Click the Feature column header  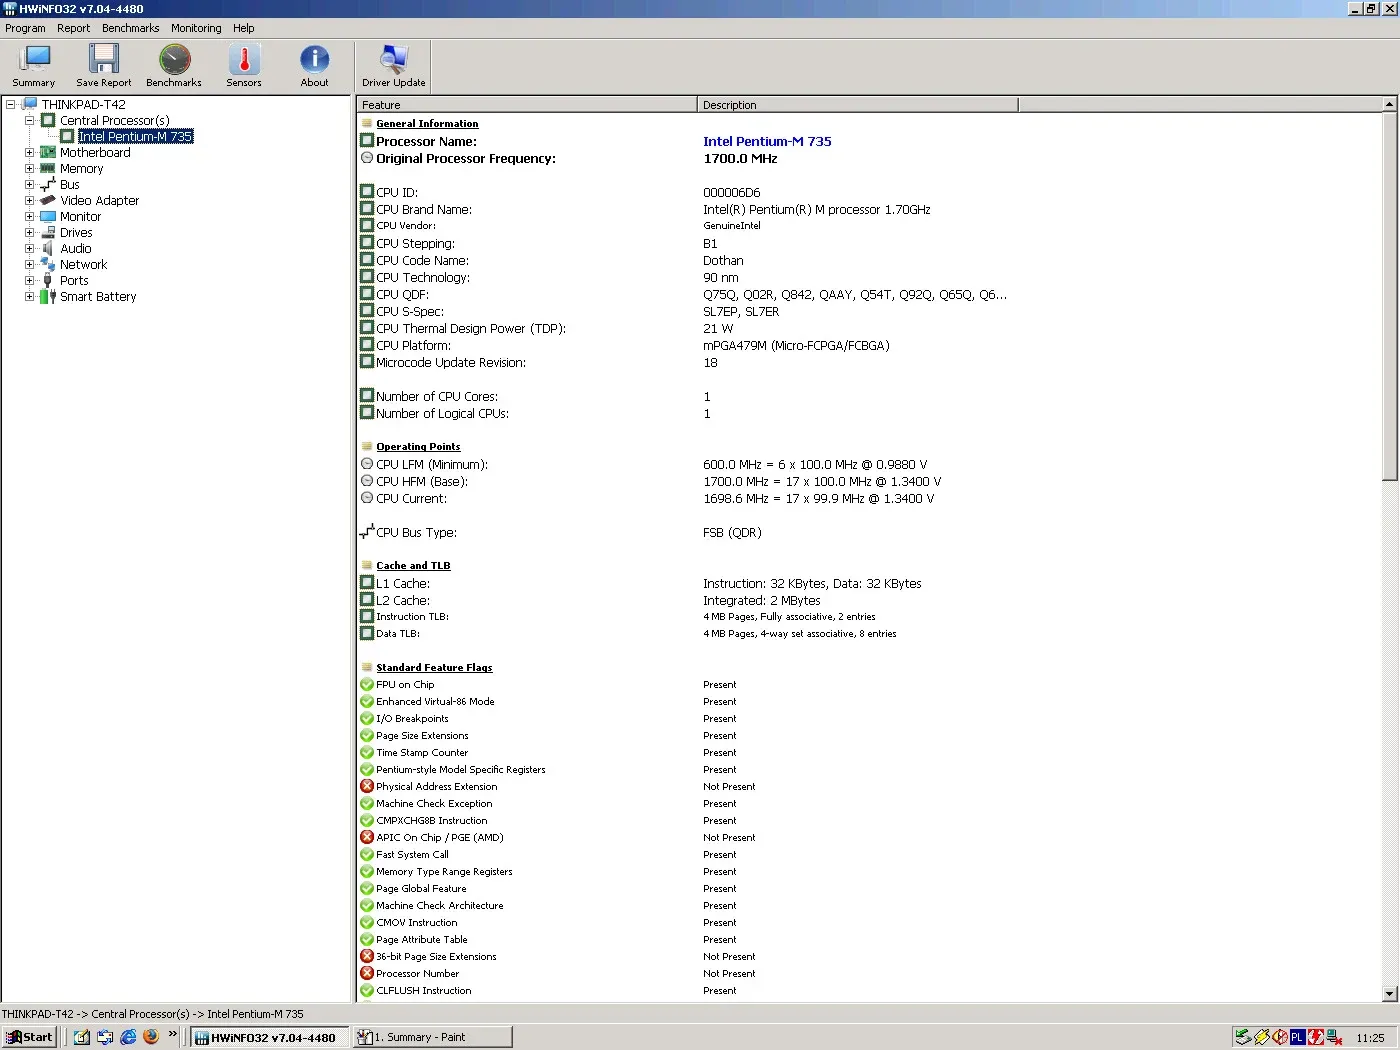[527, 105]
